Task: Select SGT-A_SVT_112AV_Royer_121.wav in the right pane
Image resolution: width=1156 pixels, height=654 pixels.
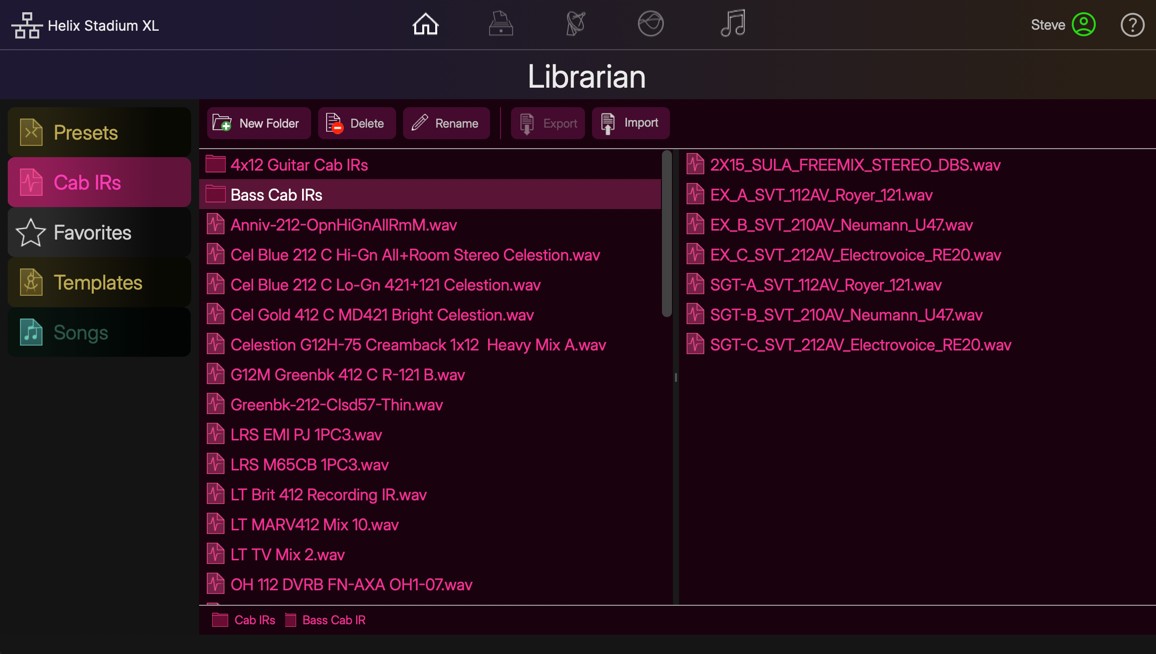Action: tap(825, 284)
